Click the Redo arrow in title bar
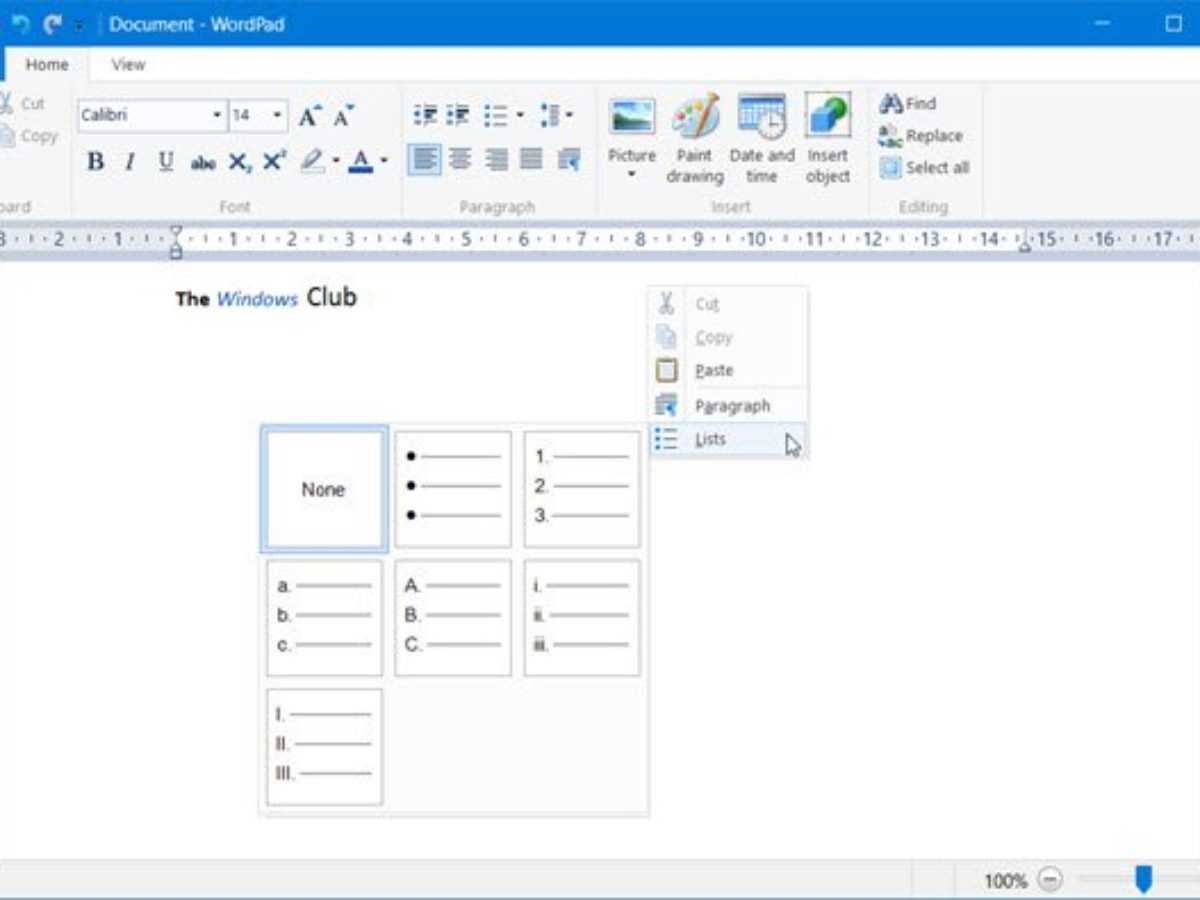 (x=52, y=24)
